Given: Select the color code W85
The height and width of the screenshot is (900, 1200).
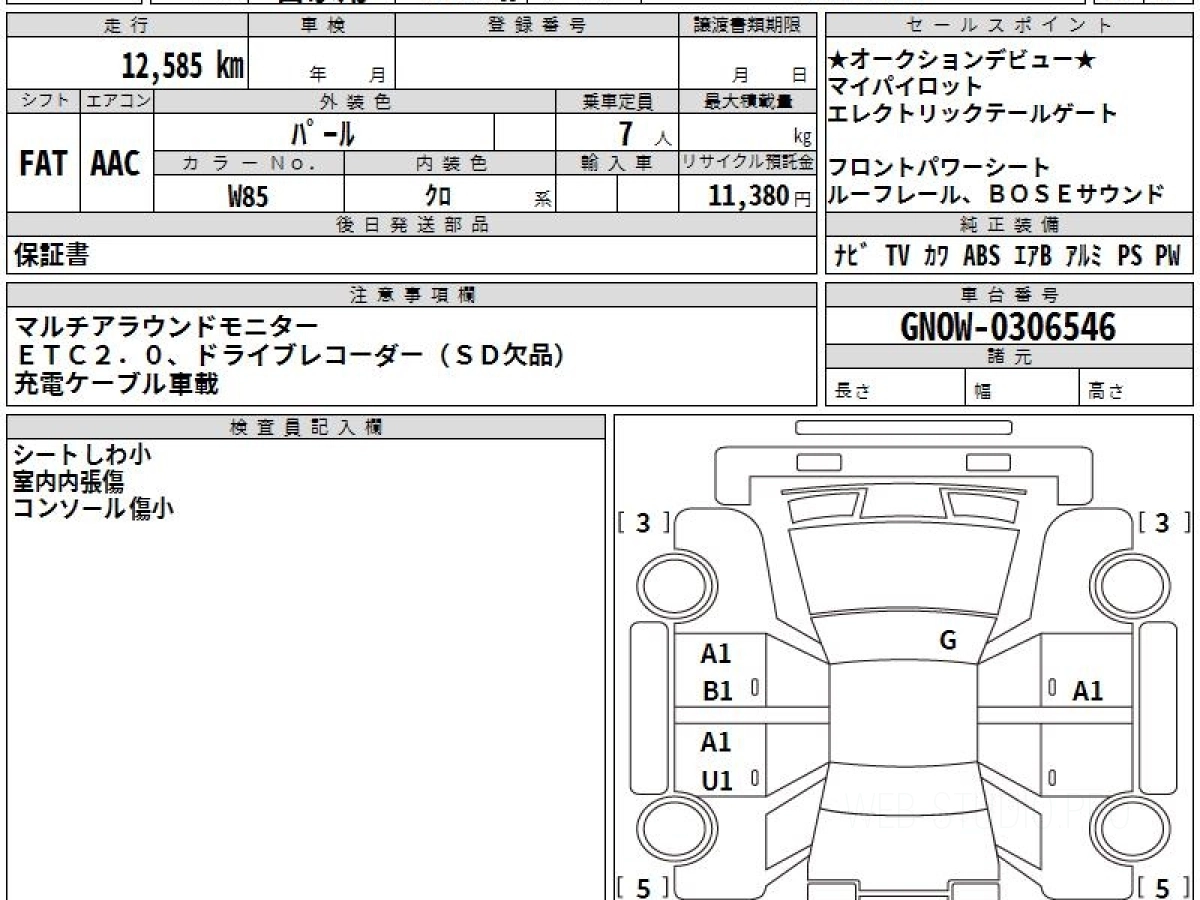Looking at the screenshot, I should tap(248, 197).
